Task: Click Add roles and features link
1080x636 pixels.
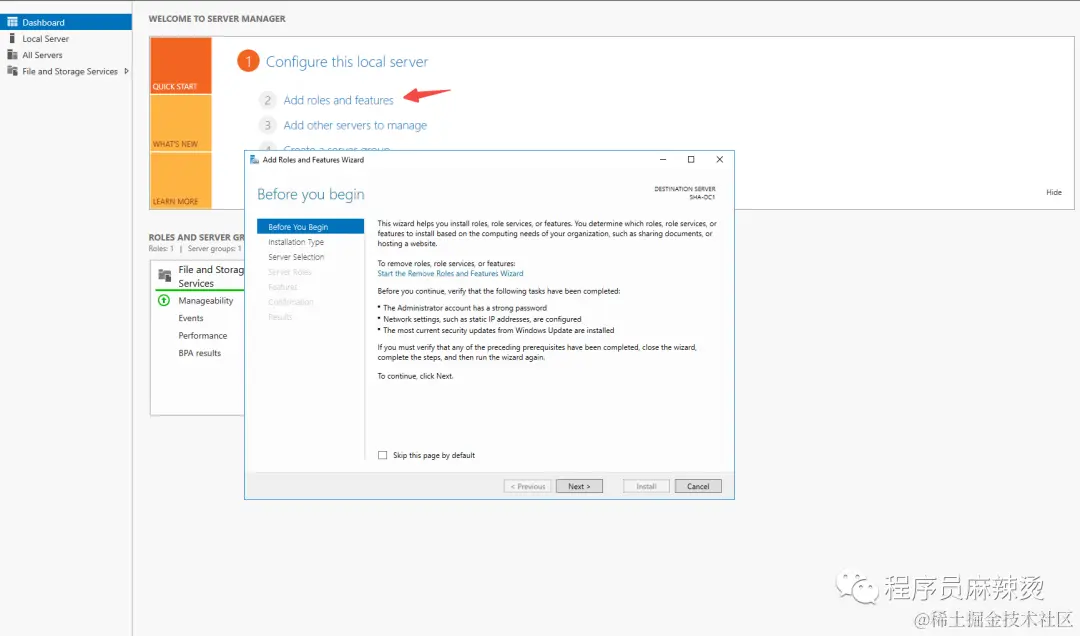Action: click(338, 100)
